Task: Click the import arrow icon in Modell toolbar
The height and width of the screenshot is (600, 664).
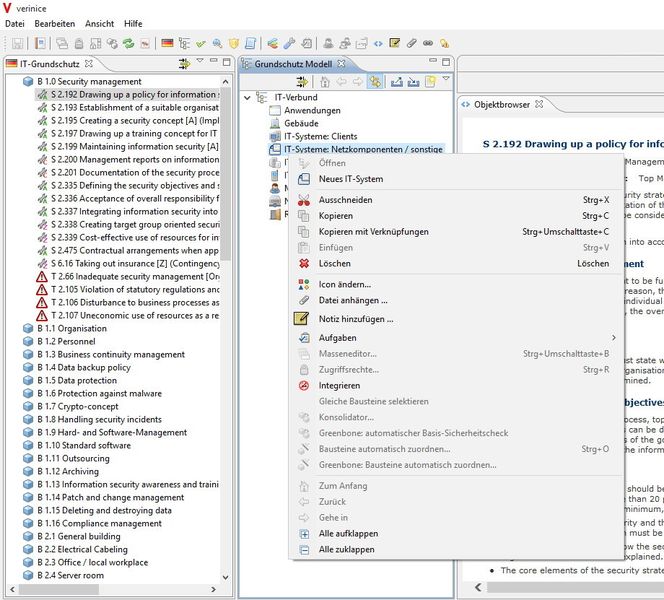Action: click(x=413, y=81)
